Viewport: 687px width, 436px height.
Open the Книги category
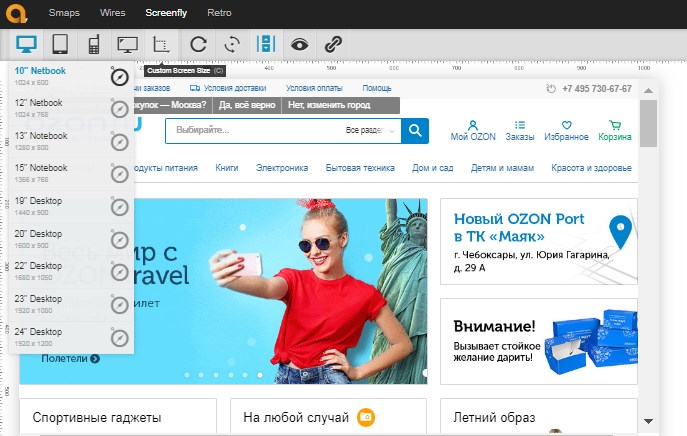pos(227,168)
